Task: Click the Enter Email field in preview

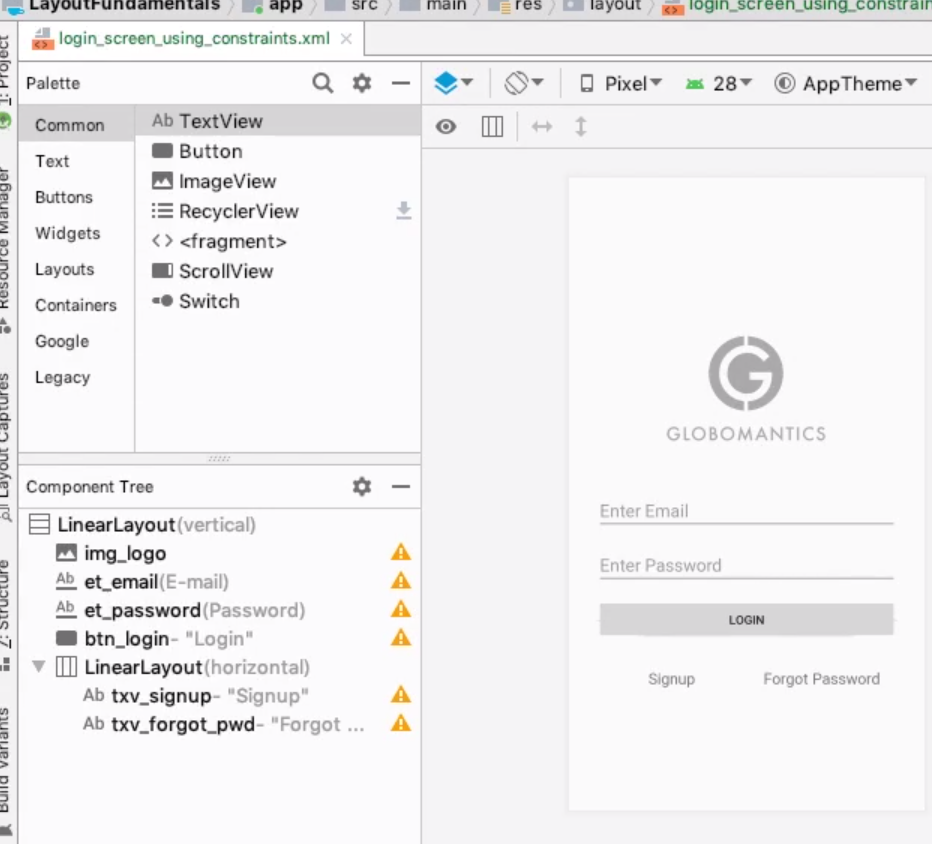Action: coord(747,512)
